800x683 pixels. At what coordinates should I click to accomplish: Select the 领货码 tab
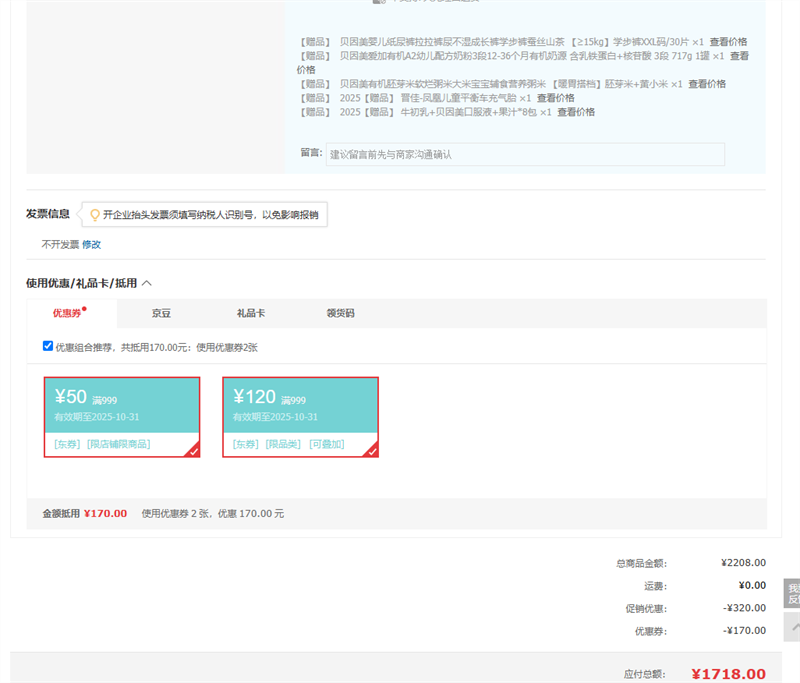(x=340, y=313)
